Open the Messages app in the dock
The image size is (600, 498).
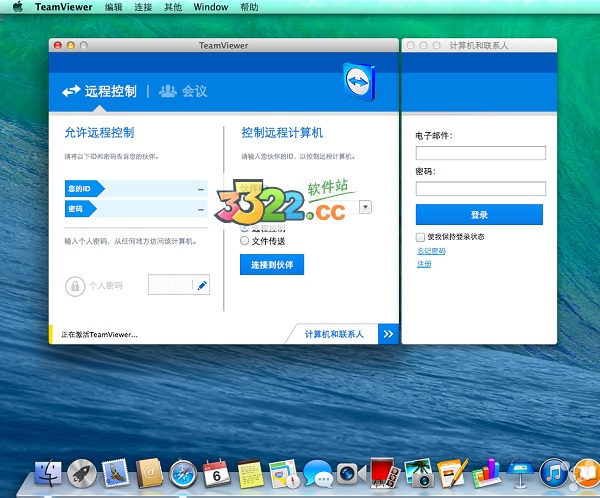317,474
